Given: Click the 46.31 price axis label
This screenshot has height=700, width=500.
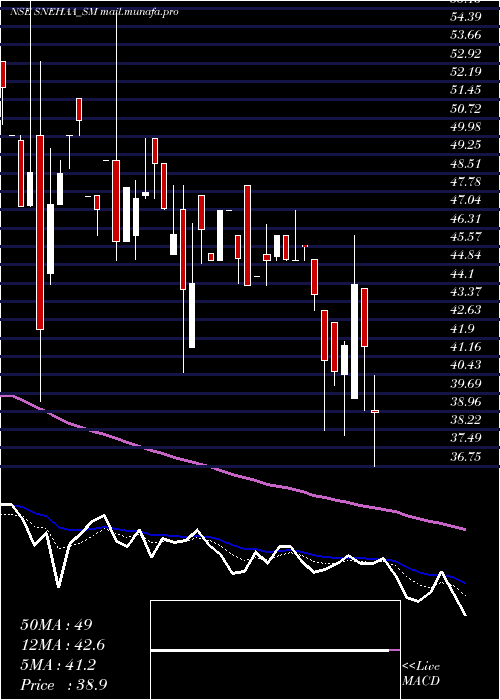Looking at the screenshot, I should (464, 218).
